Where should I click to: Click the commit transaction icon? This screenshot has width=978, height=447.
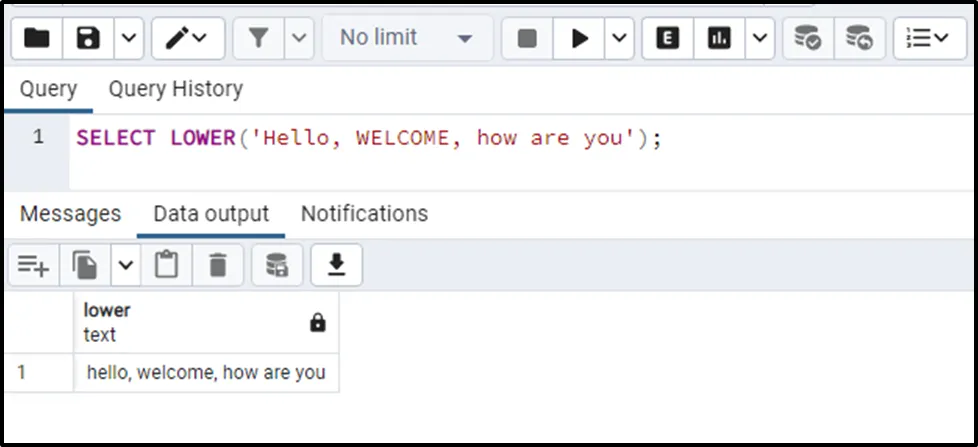[x=807, y=39]
